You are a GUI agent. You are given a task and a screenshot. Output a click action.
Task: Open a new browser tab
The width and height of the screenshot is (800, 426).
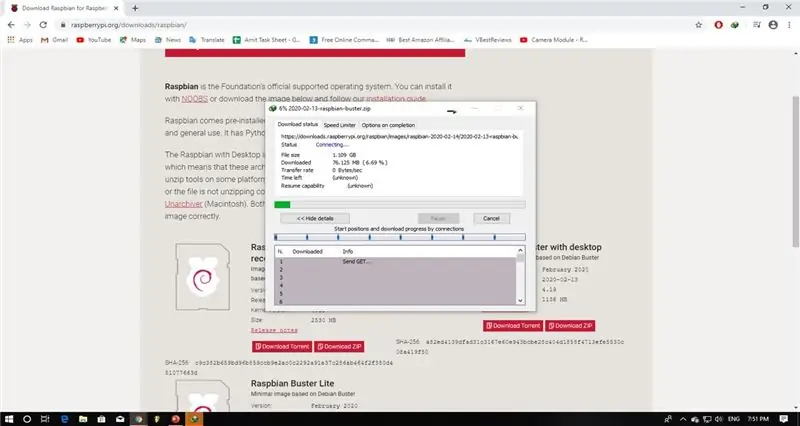(x=135, y=8)
